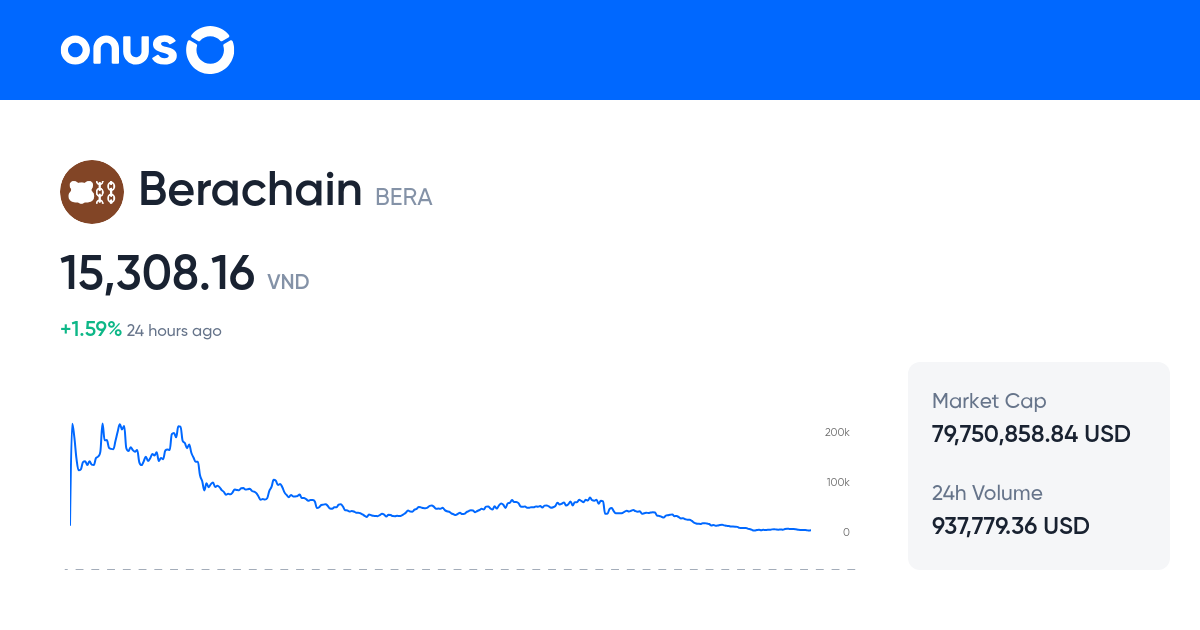Click the 24h Volume value

pos(1010,525)
